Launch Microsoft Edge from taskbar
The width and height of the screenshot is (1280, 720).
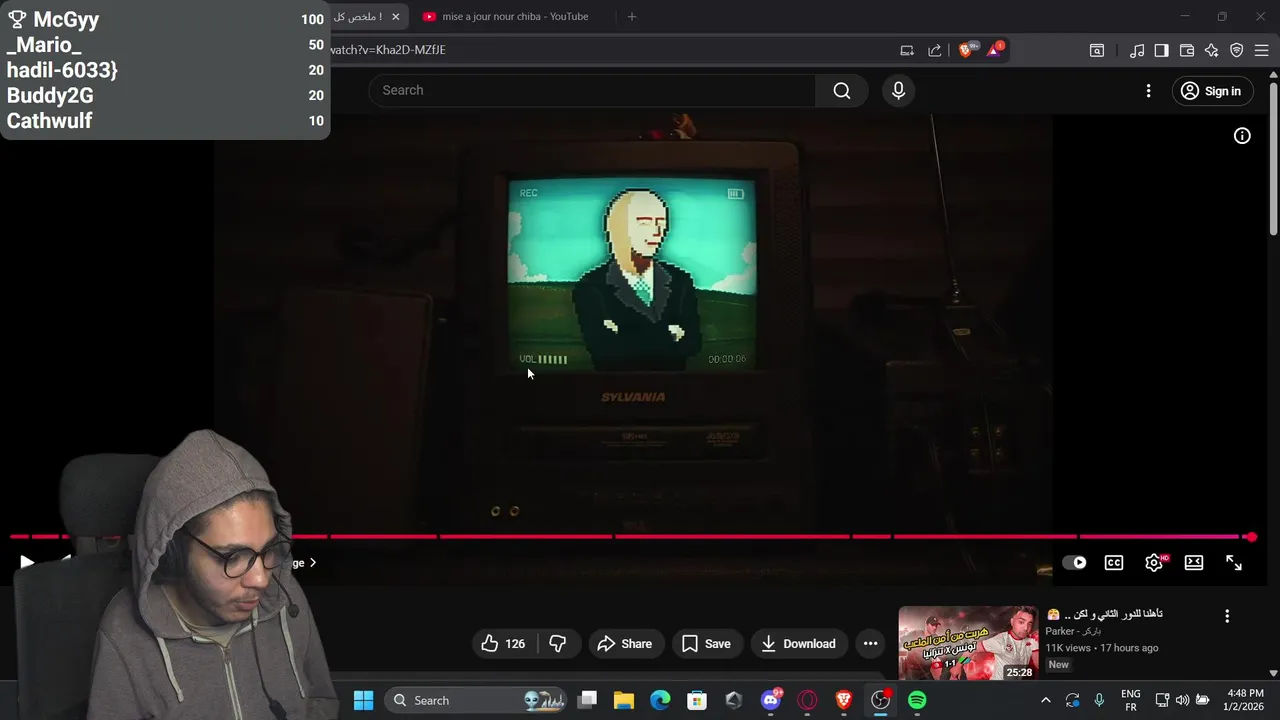click(660, 701)
